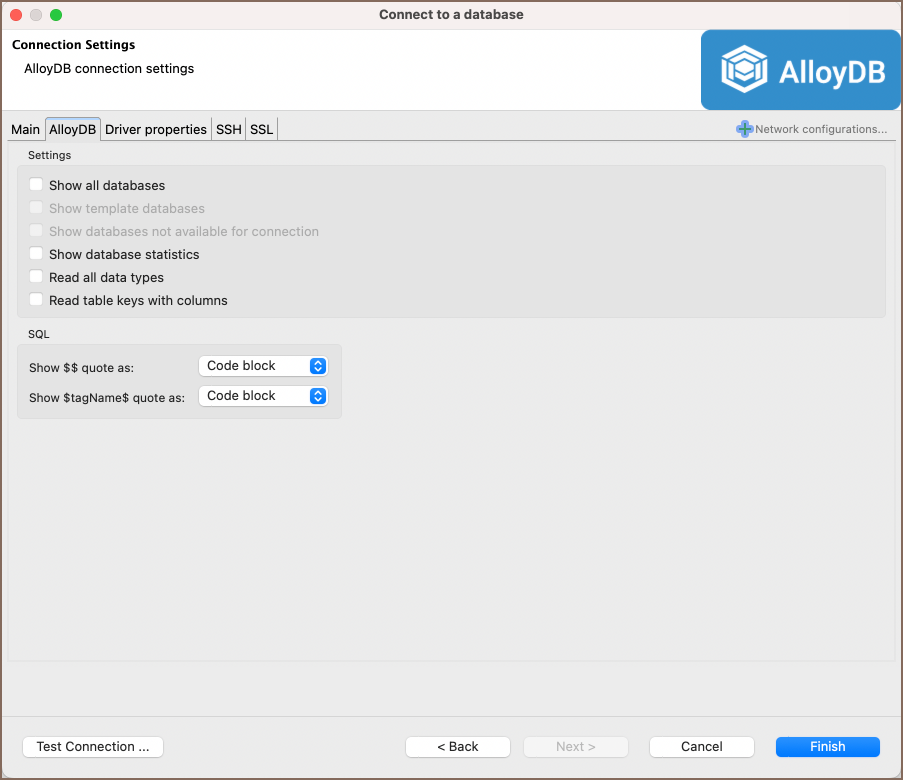The image size is (903, 780).
Task: Select the AlloyDB tab
Action: pos(73,129)
